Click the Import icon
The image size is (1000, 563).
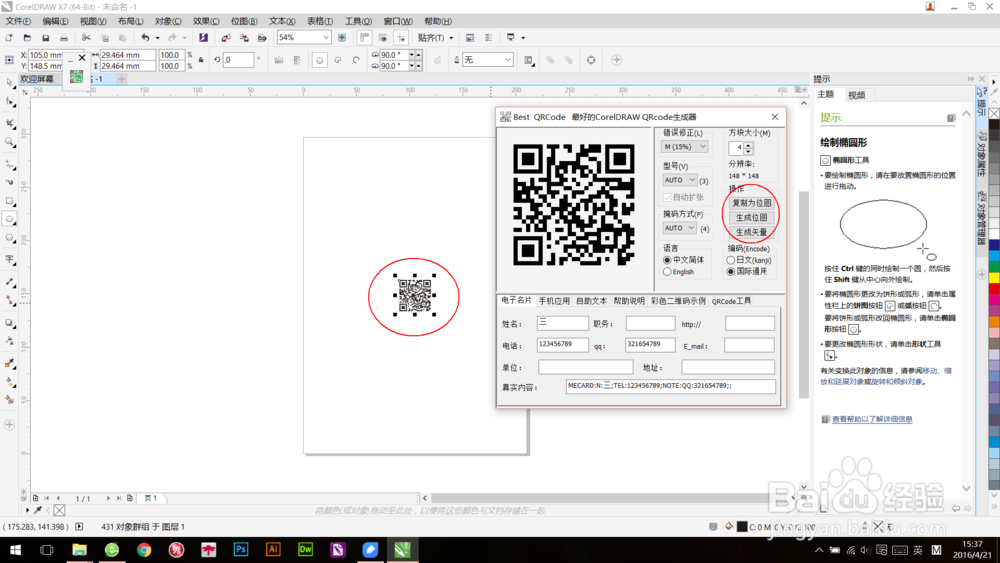(x=226, y=38)
